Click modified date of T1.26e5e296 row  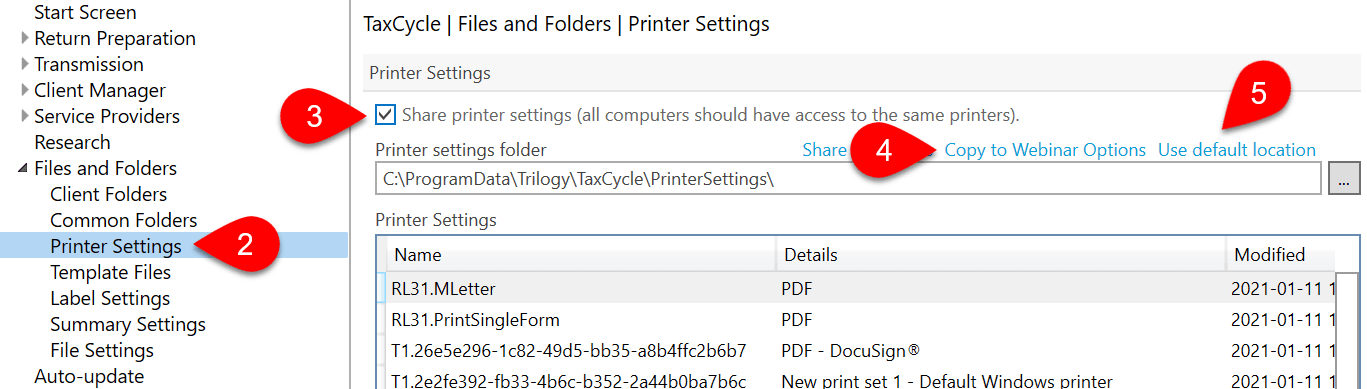tap(1282, 350)
